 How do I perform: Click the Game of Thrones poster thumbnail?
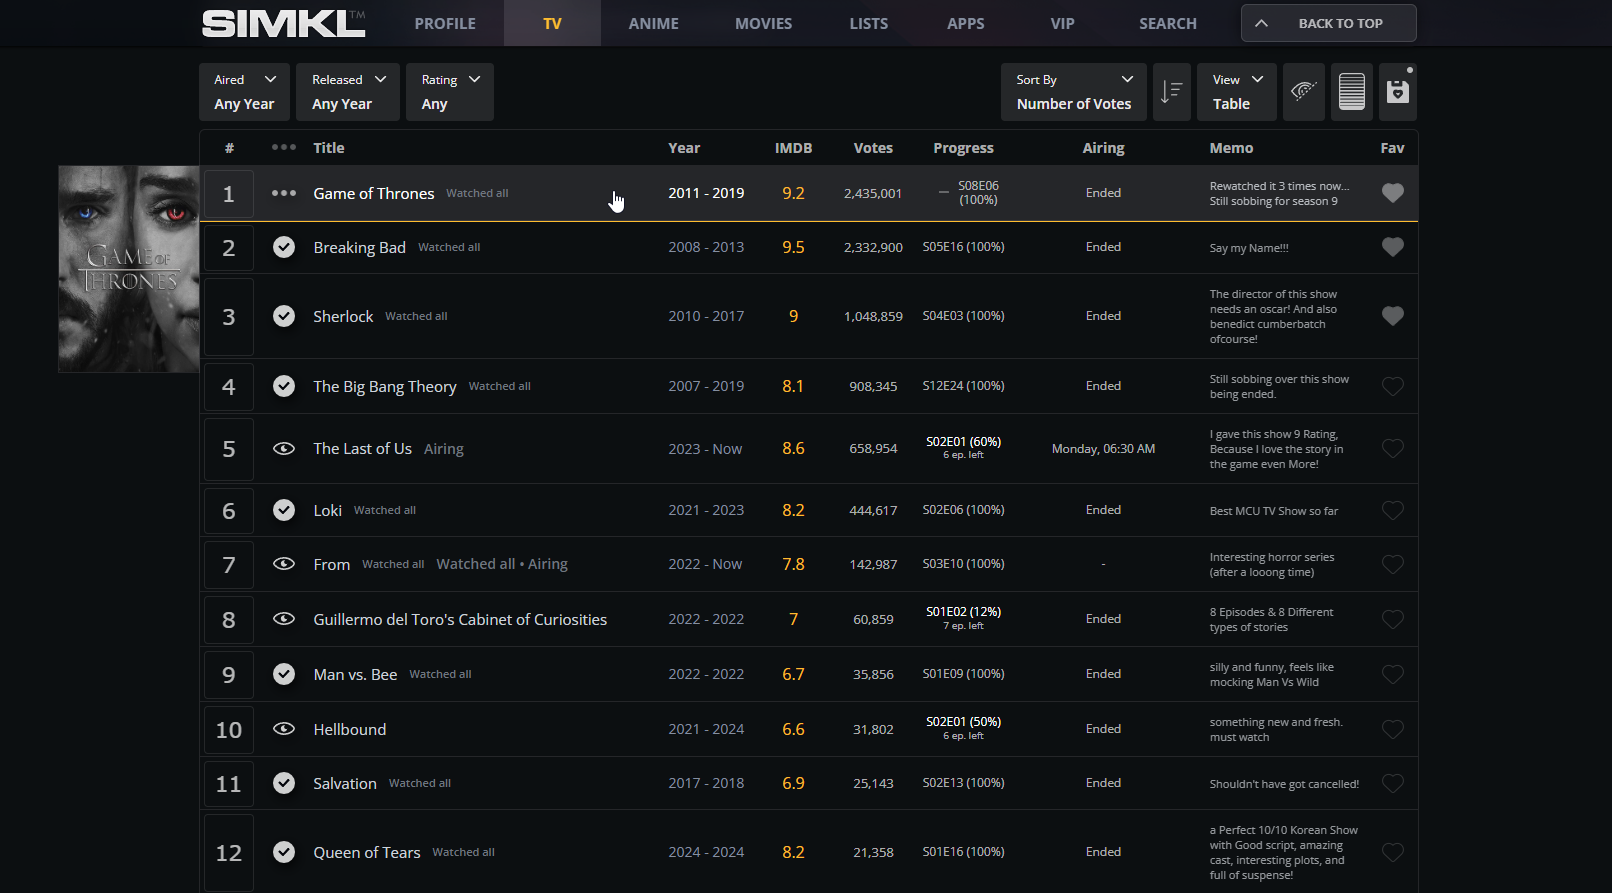coord(128,269)
